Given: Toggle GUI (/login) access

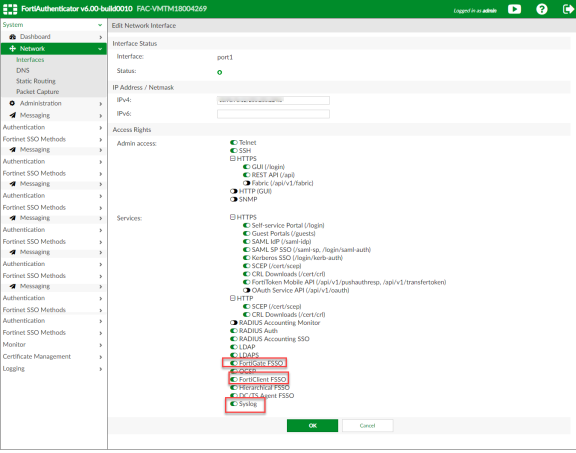Looking at the screenshot, I should pyautogui.click(x=246, y=167).
